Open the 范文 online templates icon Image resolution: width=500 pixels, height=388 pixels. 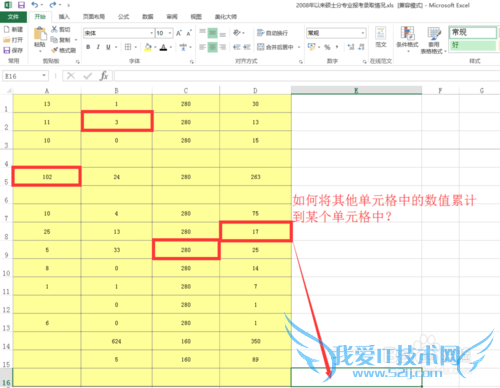[380, 33]
